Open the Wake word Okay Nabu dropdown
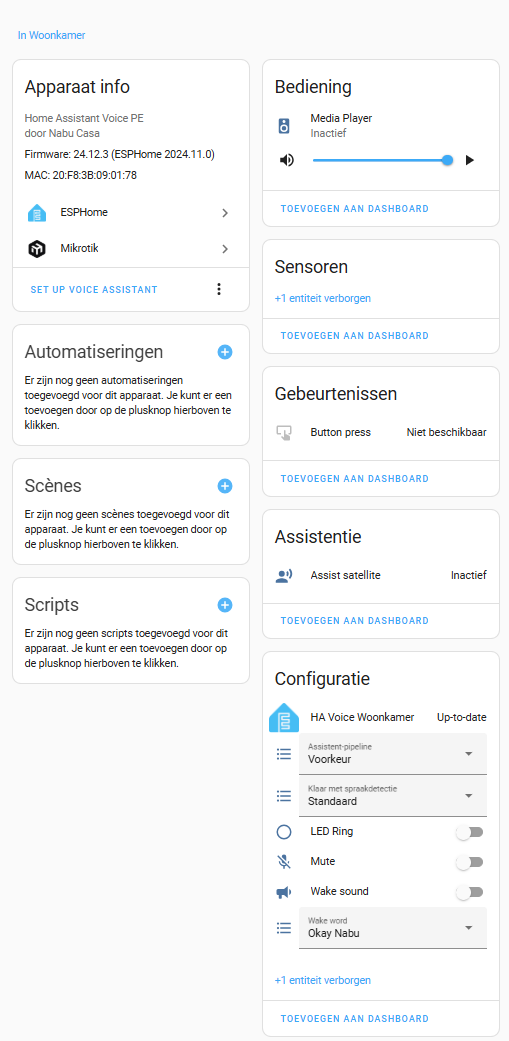509x1041 pixels. tap(393, 927)
